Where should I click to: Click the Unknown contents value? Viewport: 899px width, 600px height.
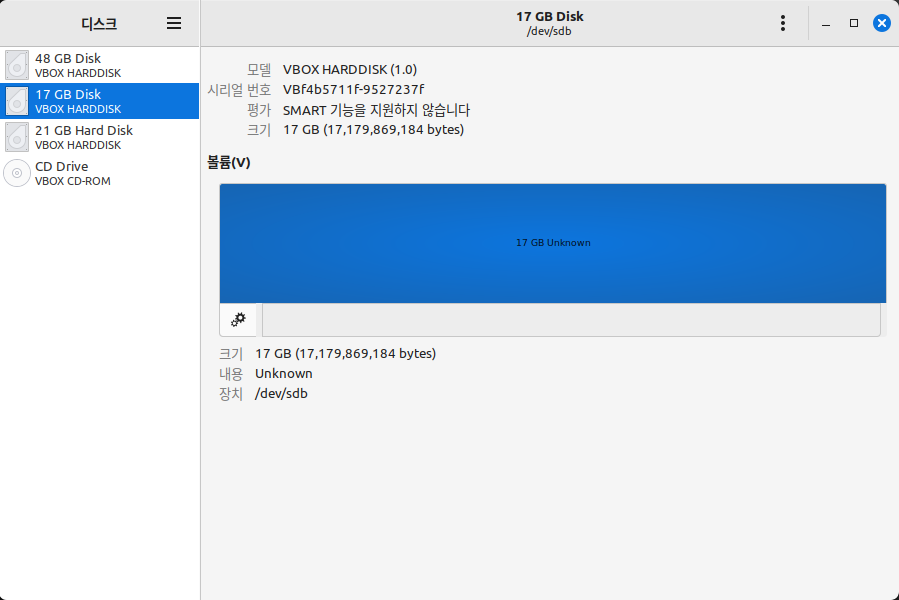click(x=284, y=373)
